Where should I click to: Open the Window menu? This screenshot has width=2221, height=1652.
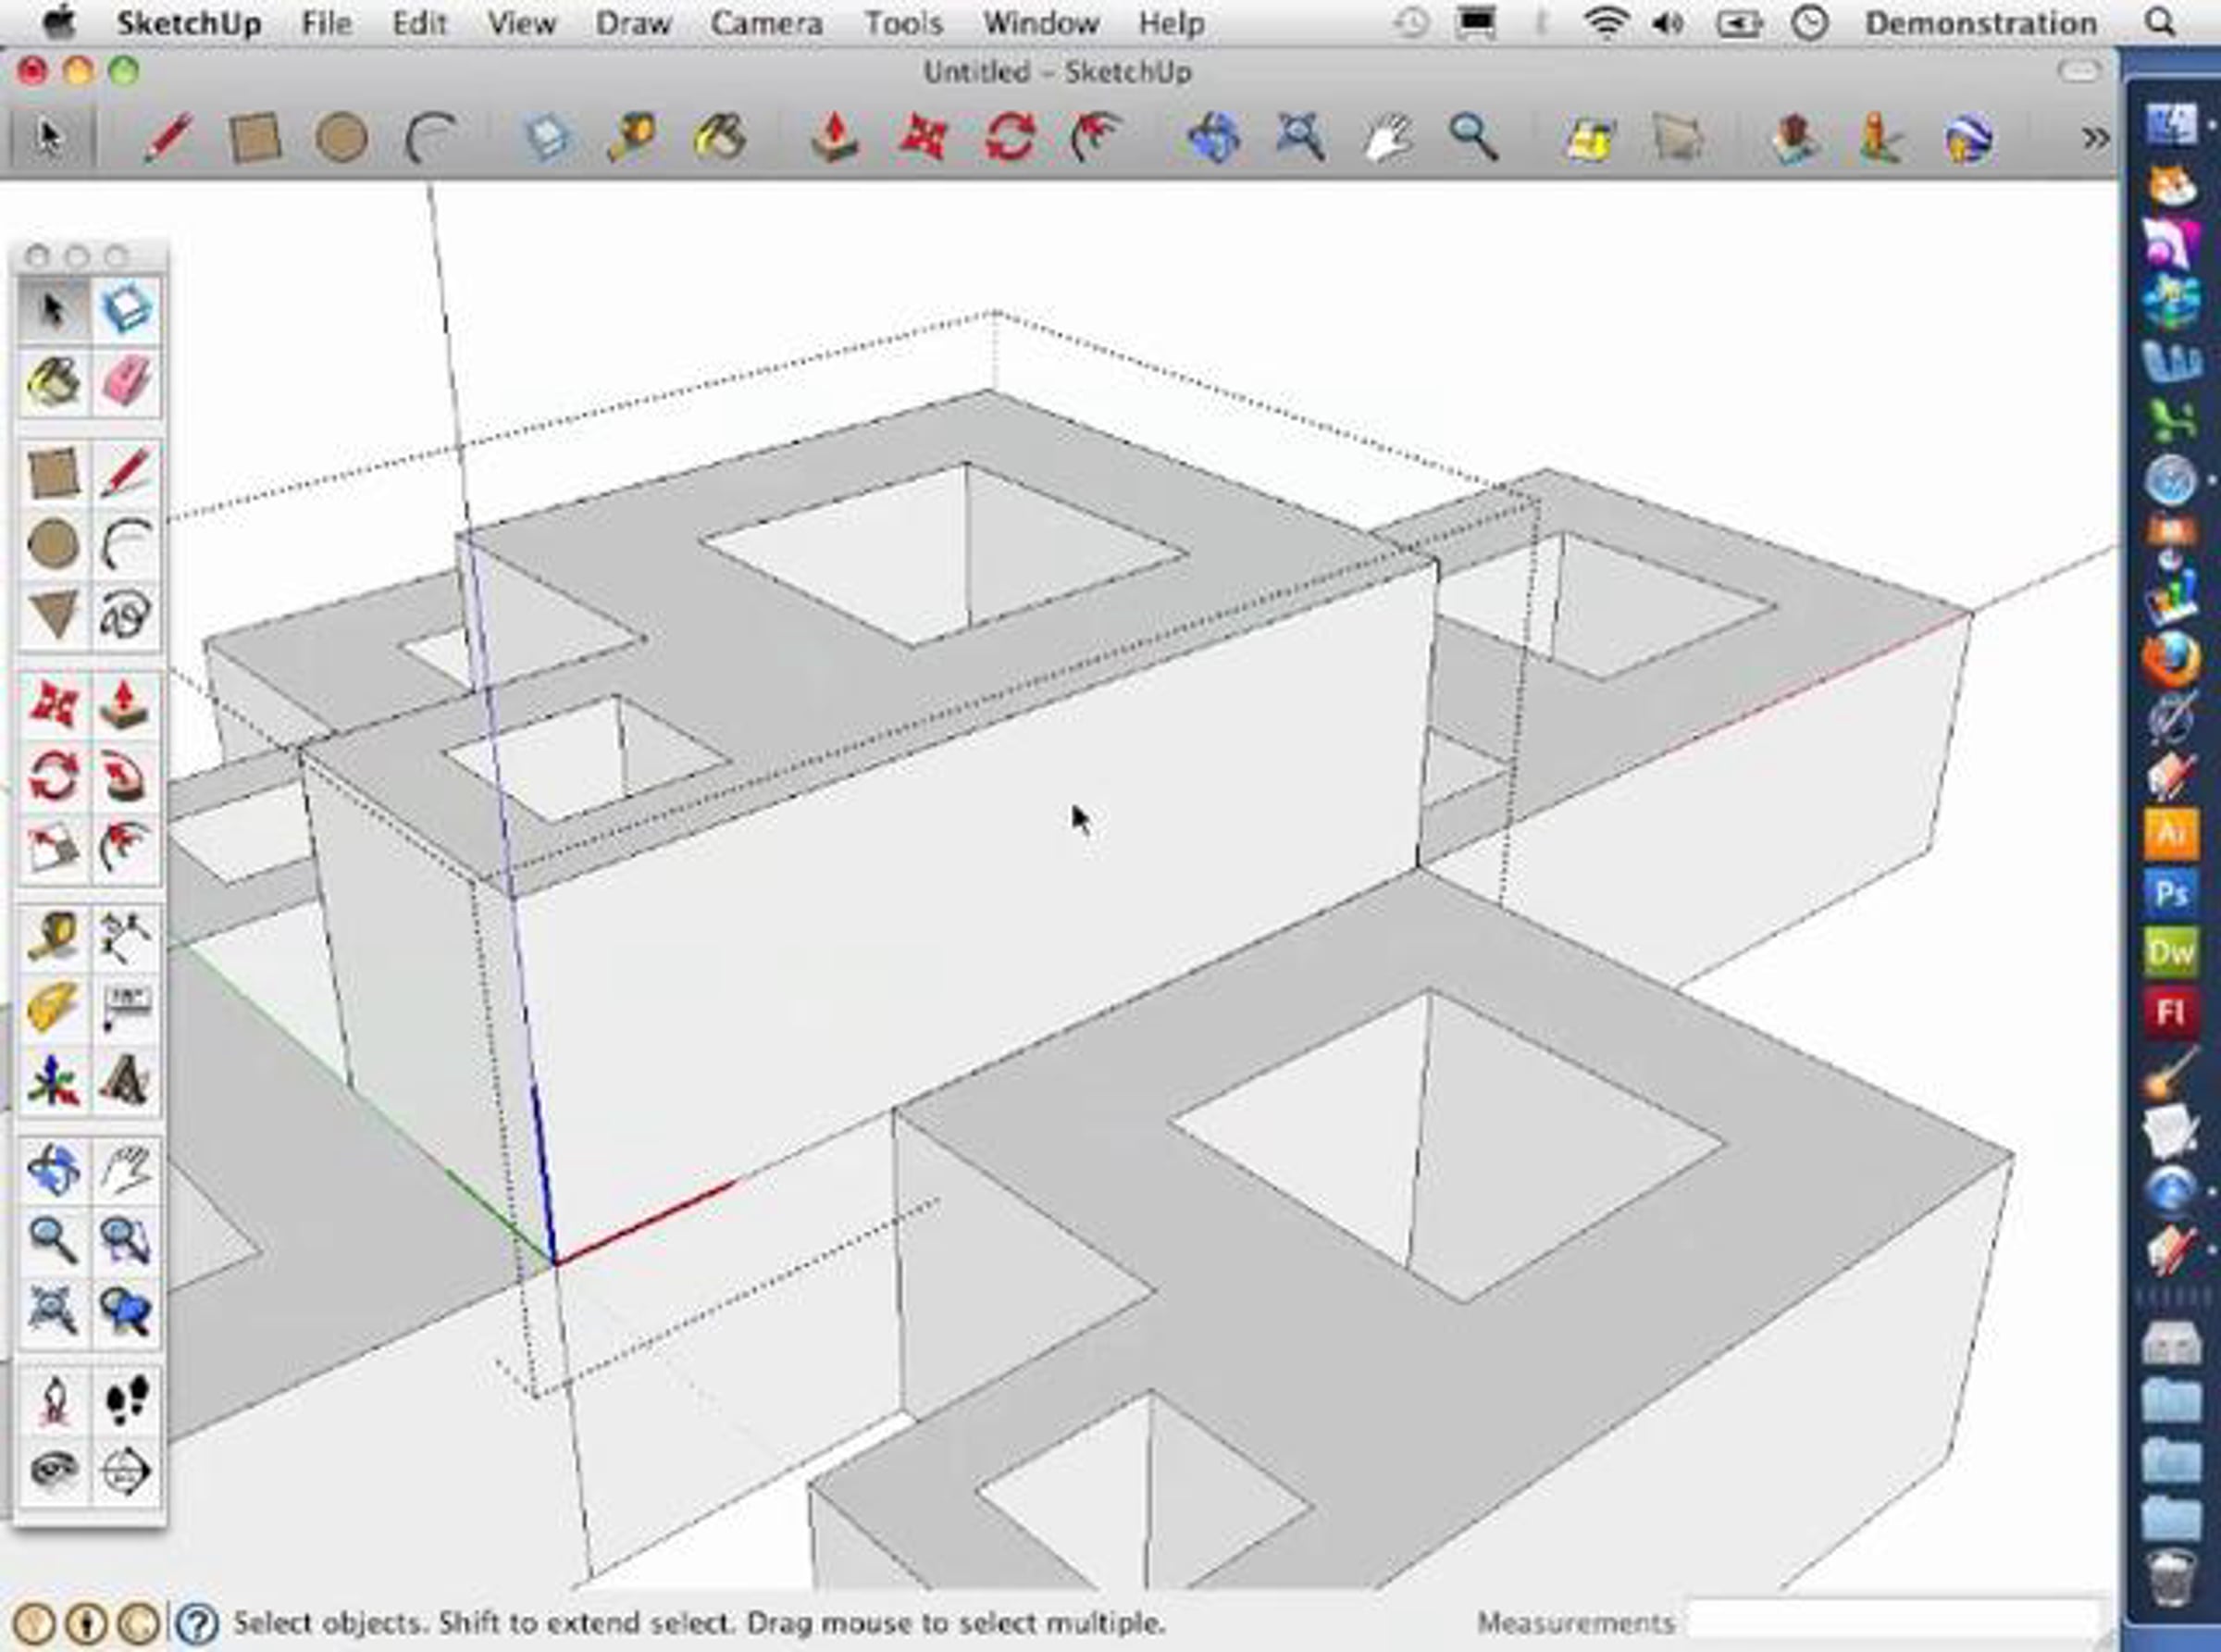coord(1041,23)
